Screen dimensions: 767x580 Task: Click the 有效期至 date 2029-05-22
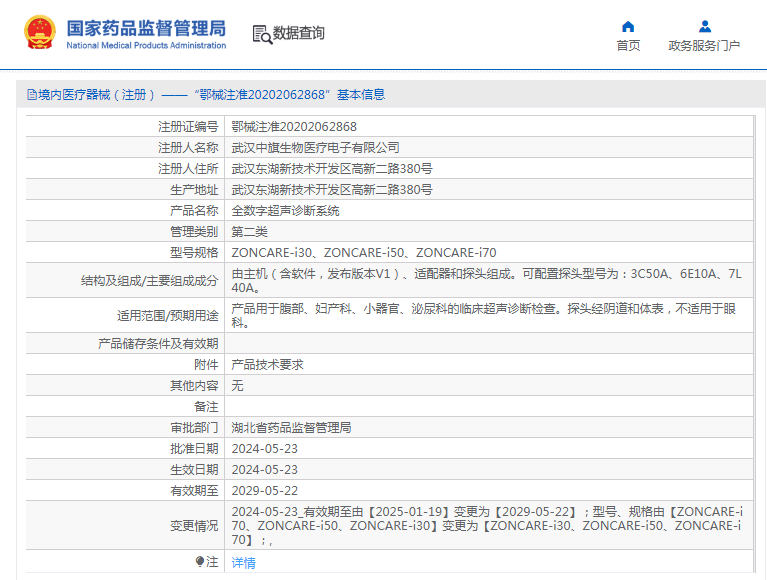tap(265, 491)
